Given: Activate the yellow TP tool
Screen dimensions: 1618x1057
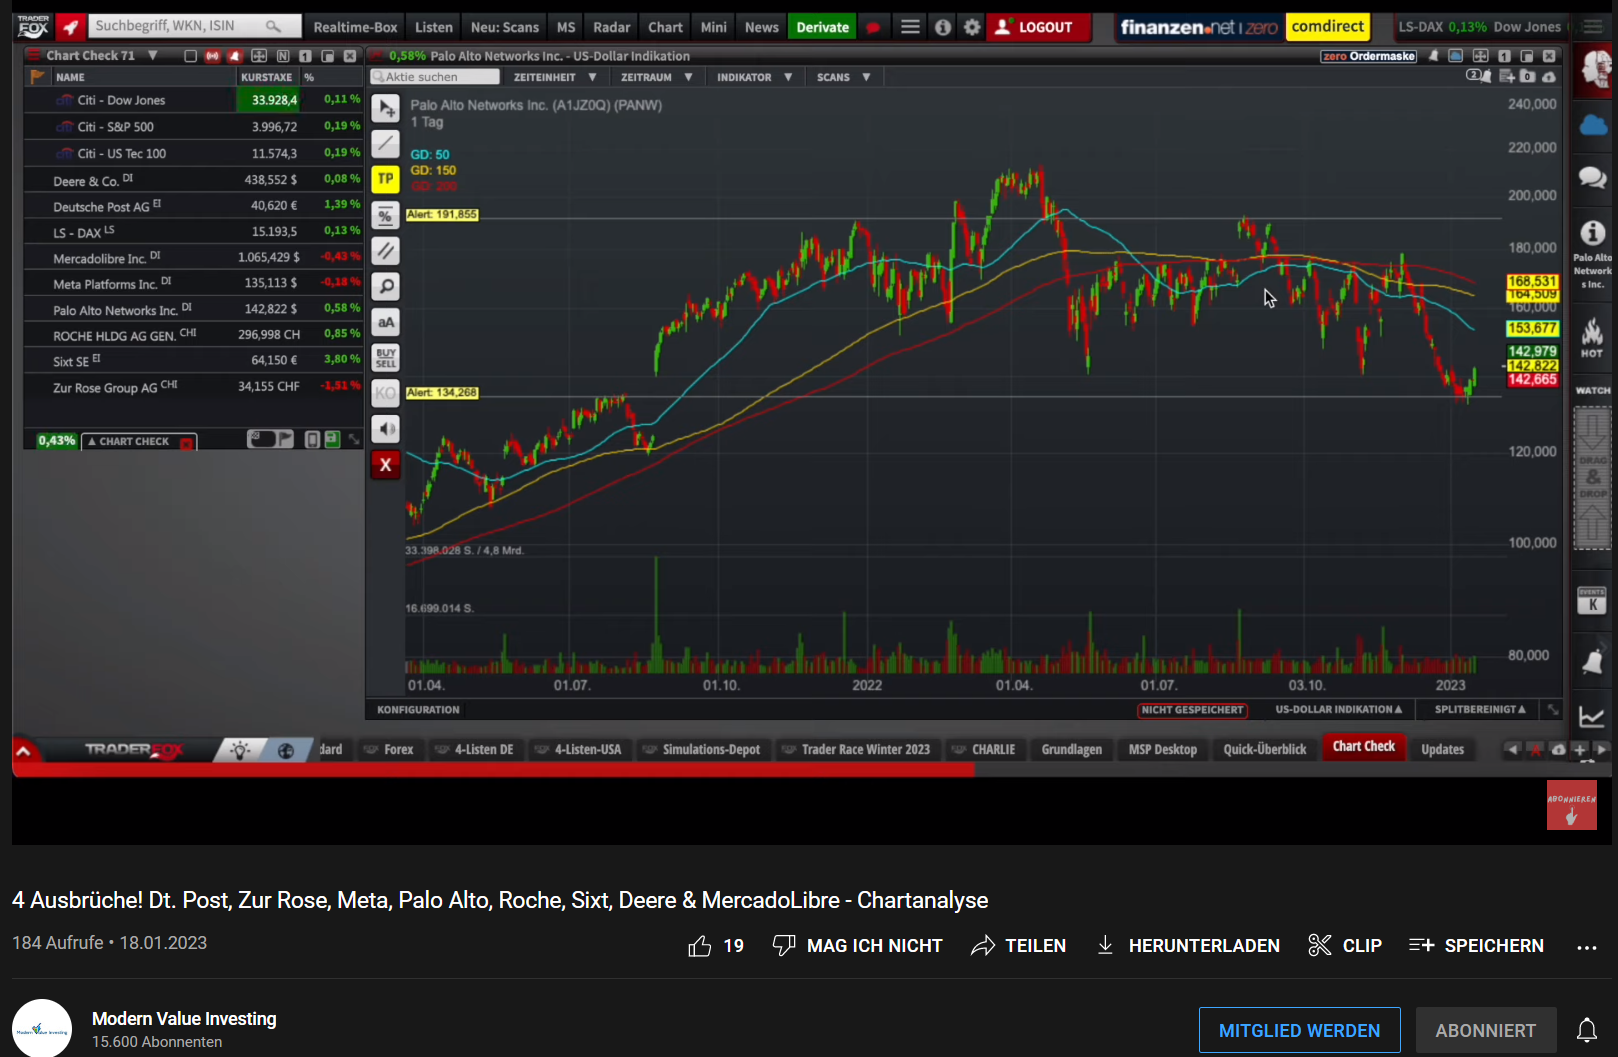Looking at the screenshot, I should 386,179.
